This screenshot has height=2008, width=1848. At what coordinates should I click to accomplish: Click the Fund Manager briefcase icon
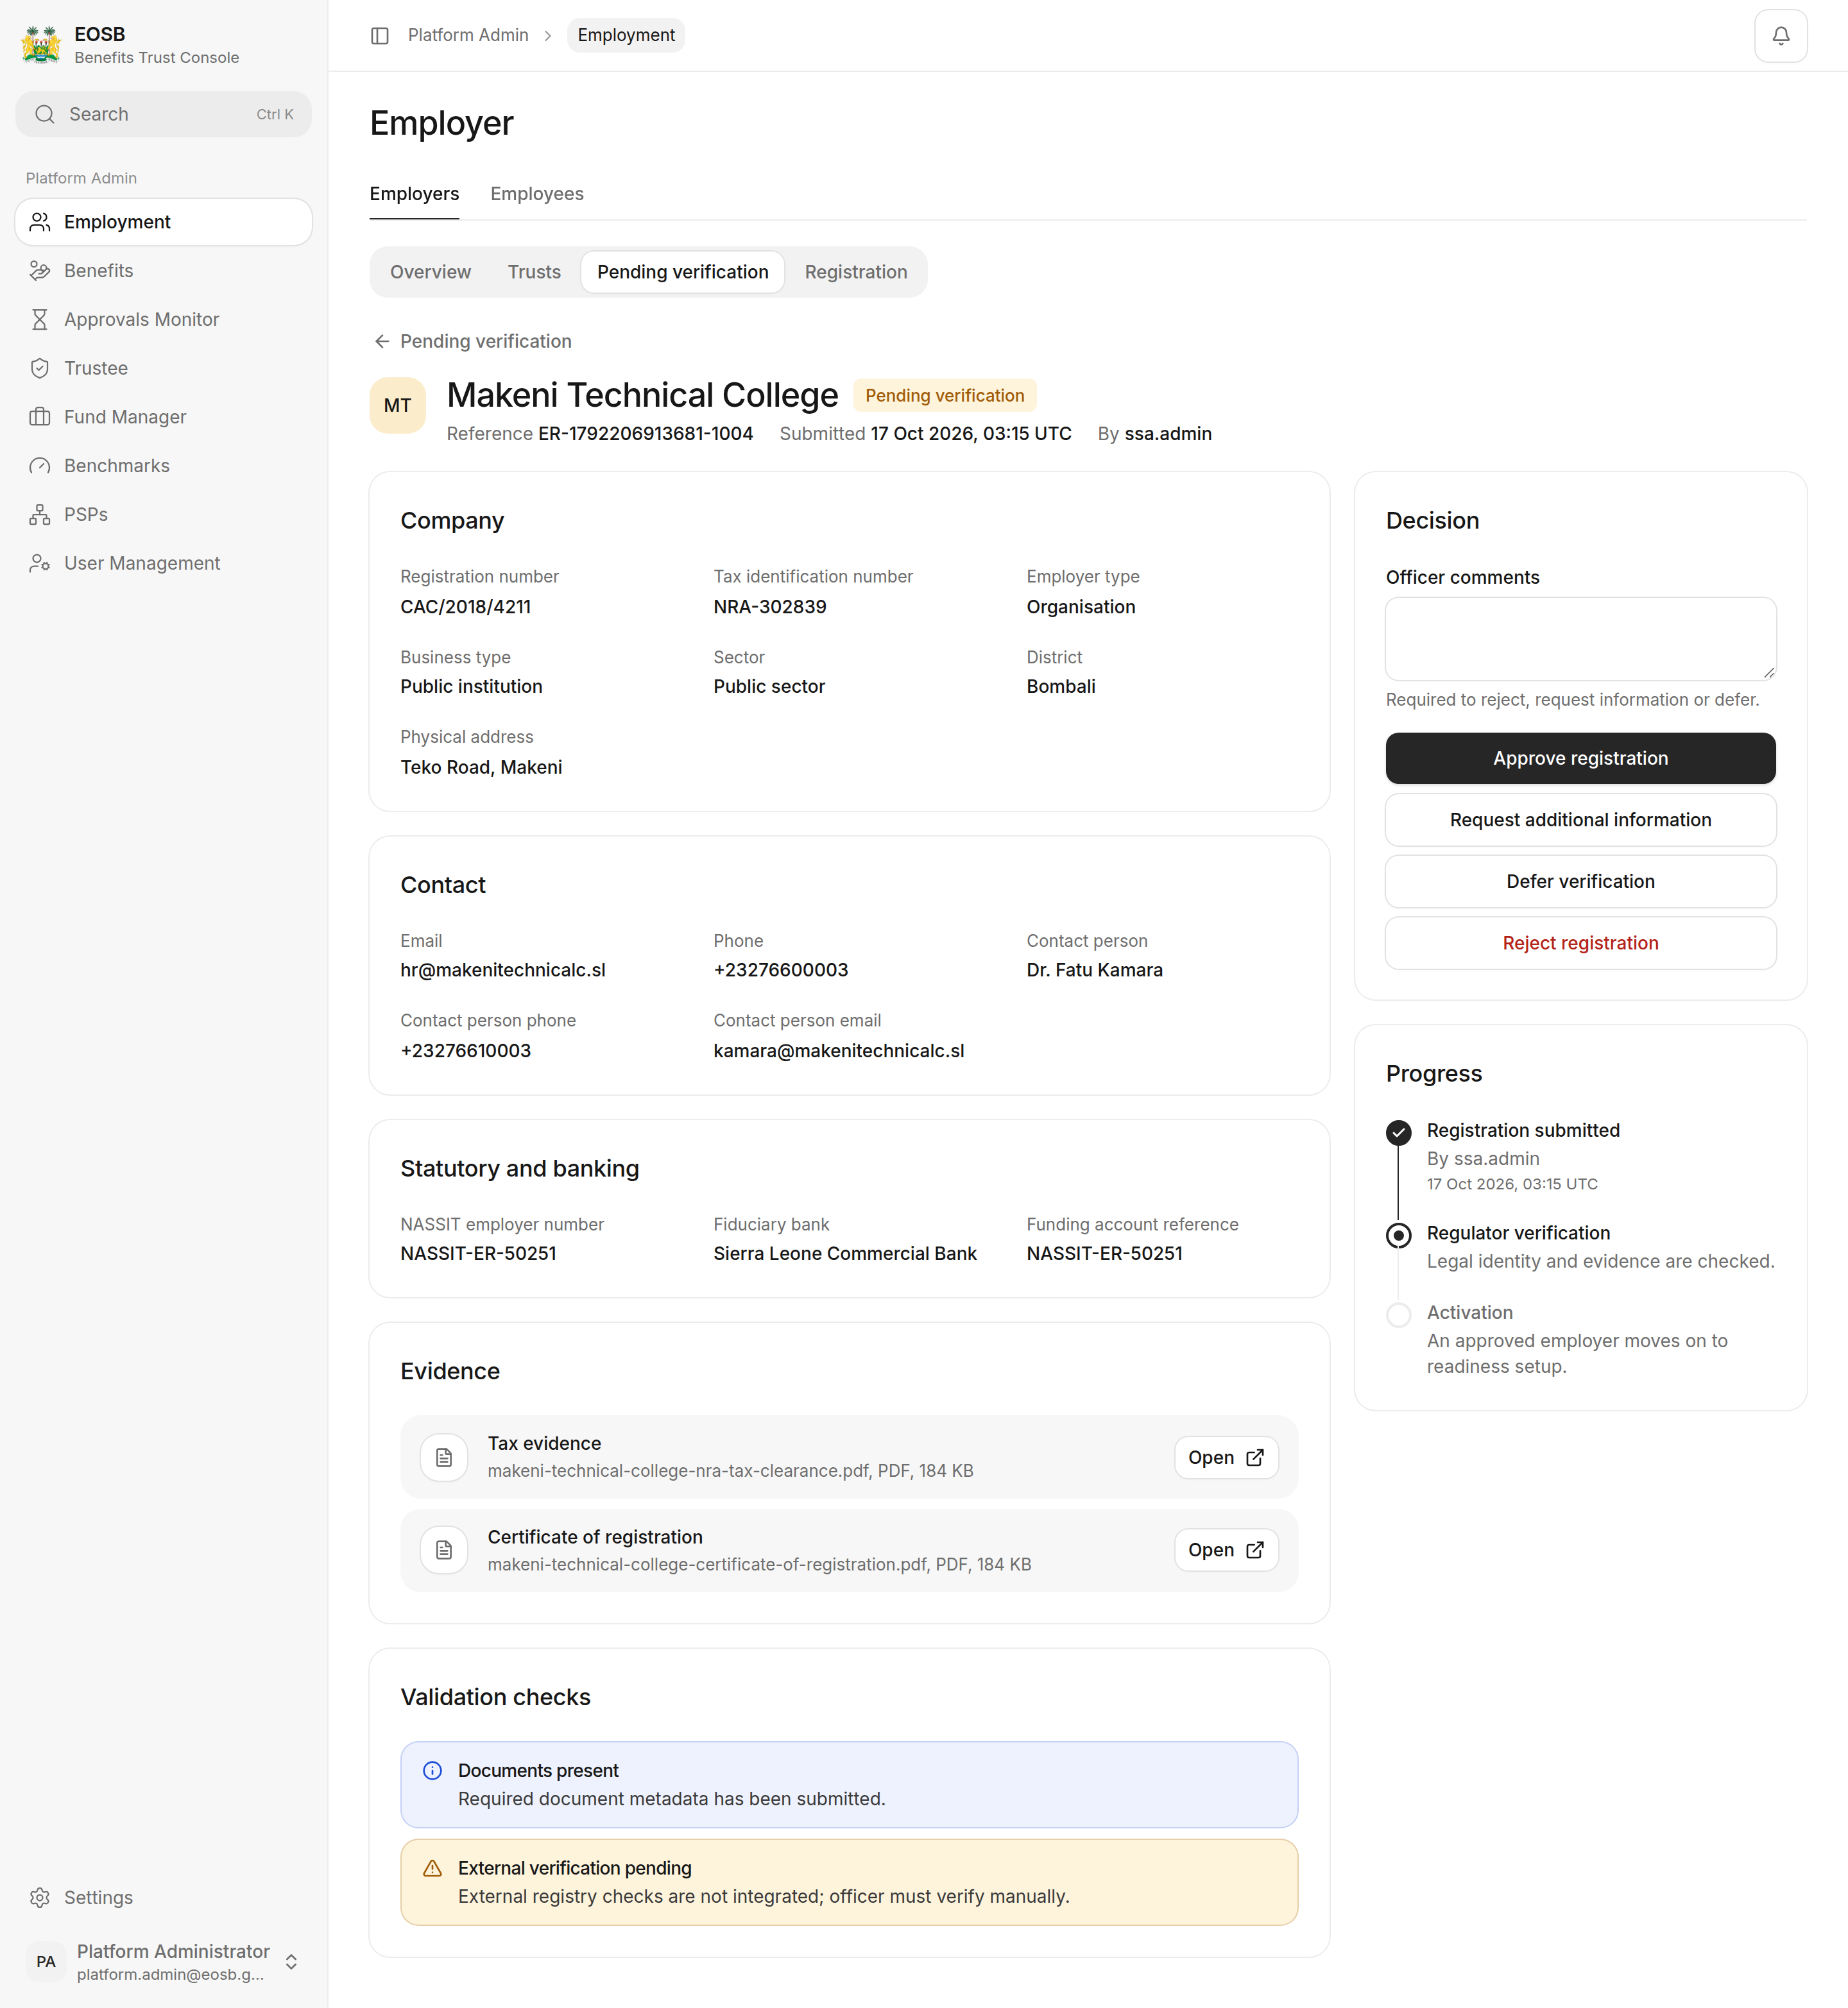pyautogui.click(x=40, y=417)
